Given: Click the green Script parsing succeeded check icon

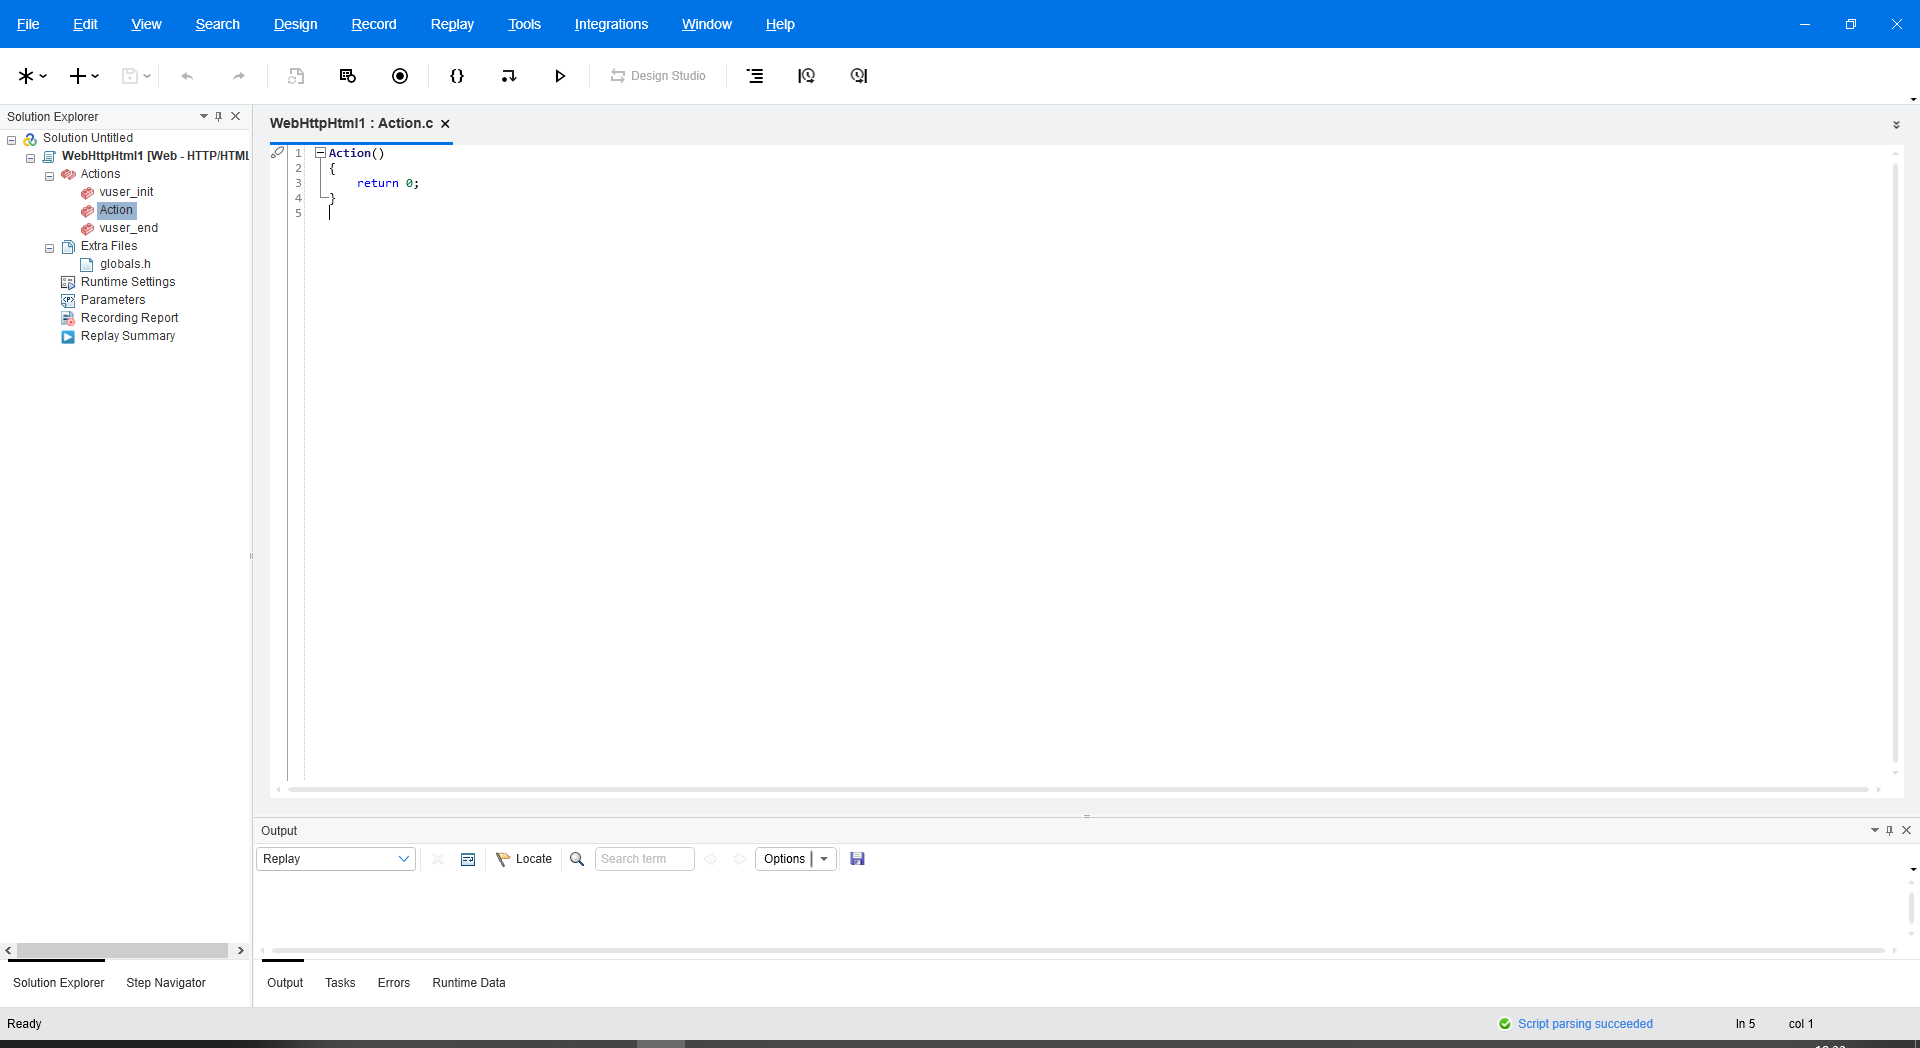Looking at the screenshot, I should pos(1505,1024).
